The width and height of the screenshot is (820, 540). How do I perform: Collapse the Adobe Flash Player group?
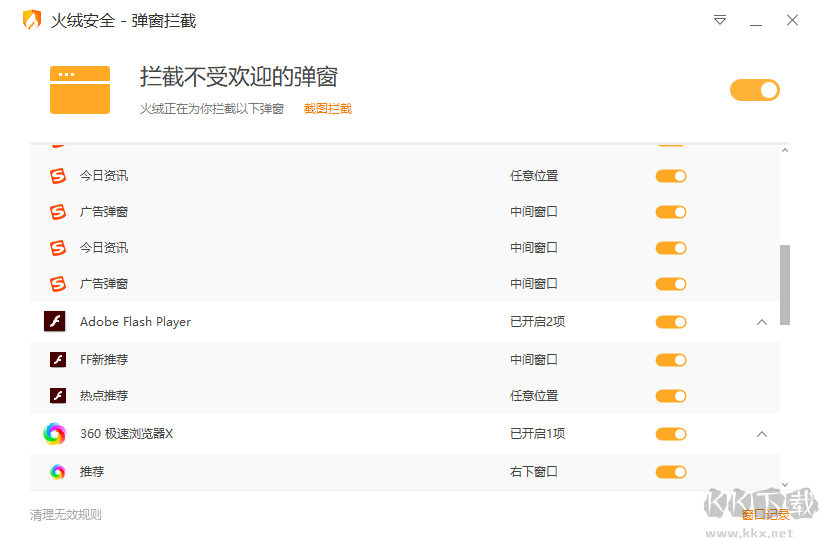pos(762,322)
